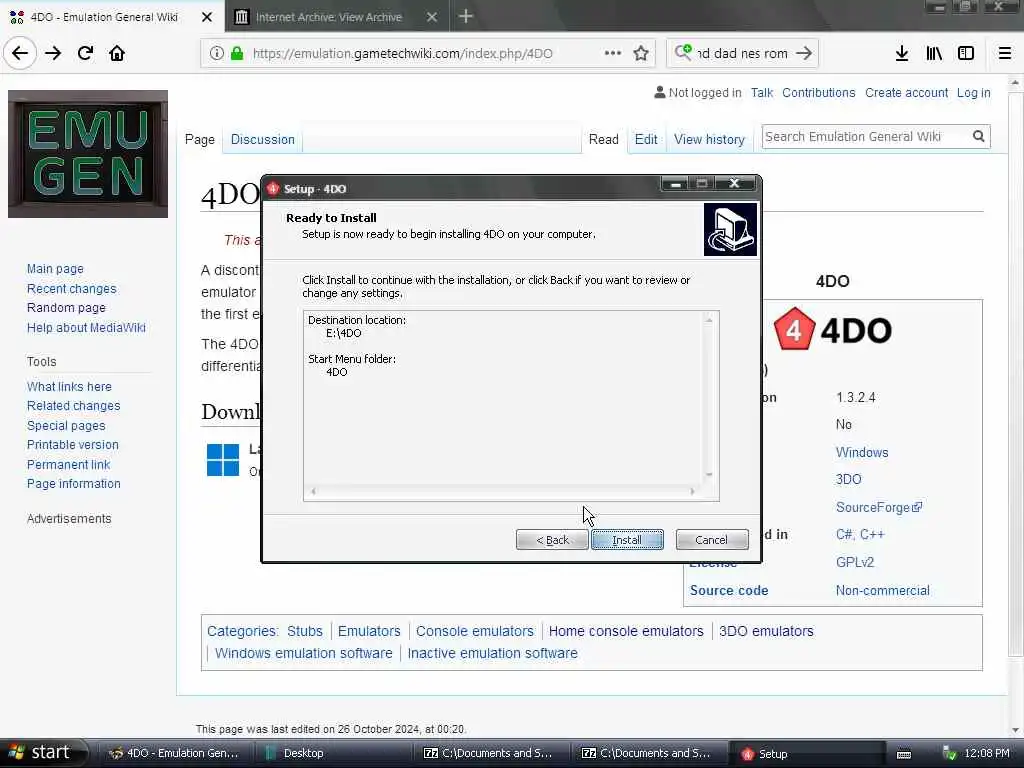1024x768 pixels.
Task: Open Recent changes in sidebar
Action: 71,289
